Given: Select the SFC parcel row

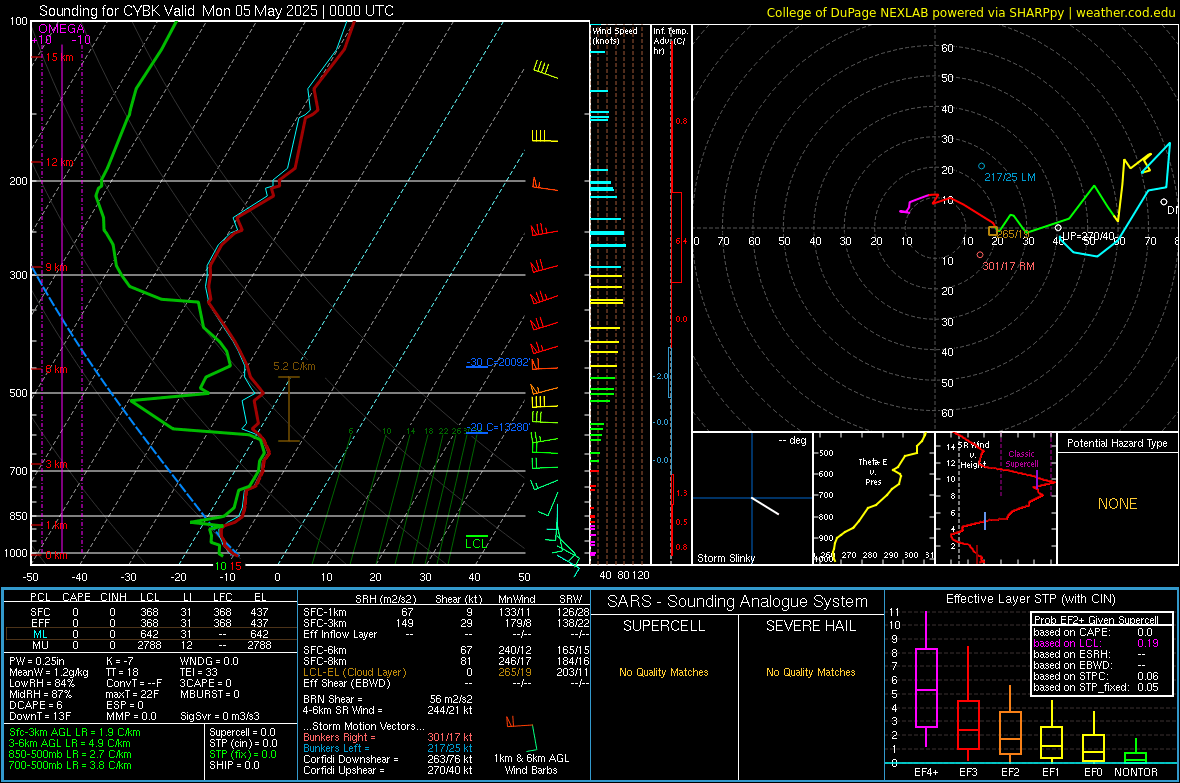Looking at the screenshot, I should point(151,612).
